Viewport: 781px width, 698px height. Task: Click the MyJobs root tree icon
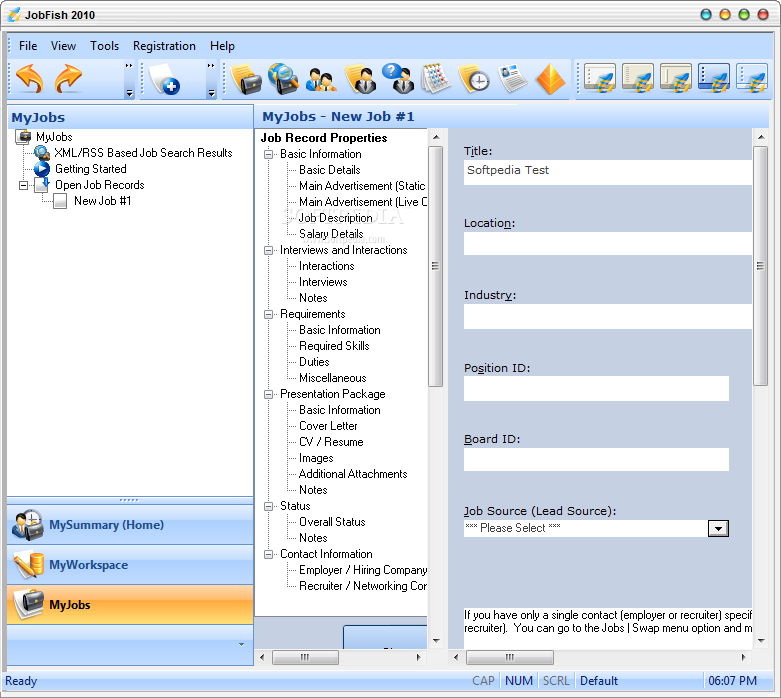point(23,137)
